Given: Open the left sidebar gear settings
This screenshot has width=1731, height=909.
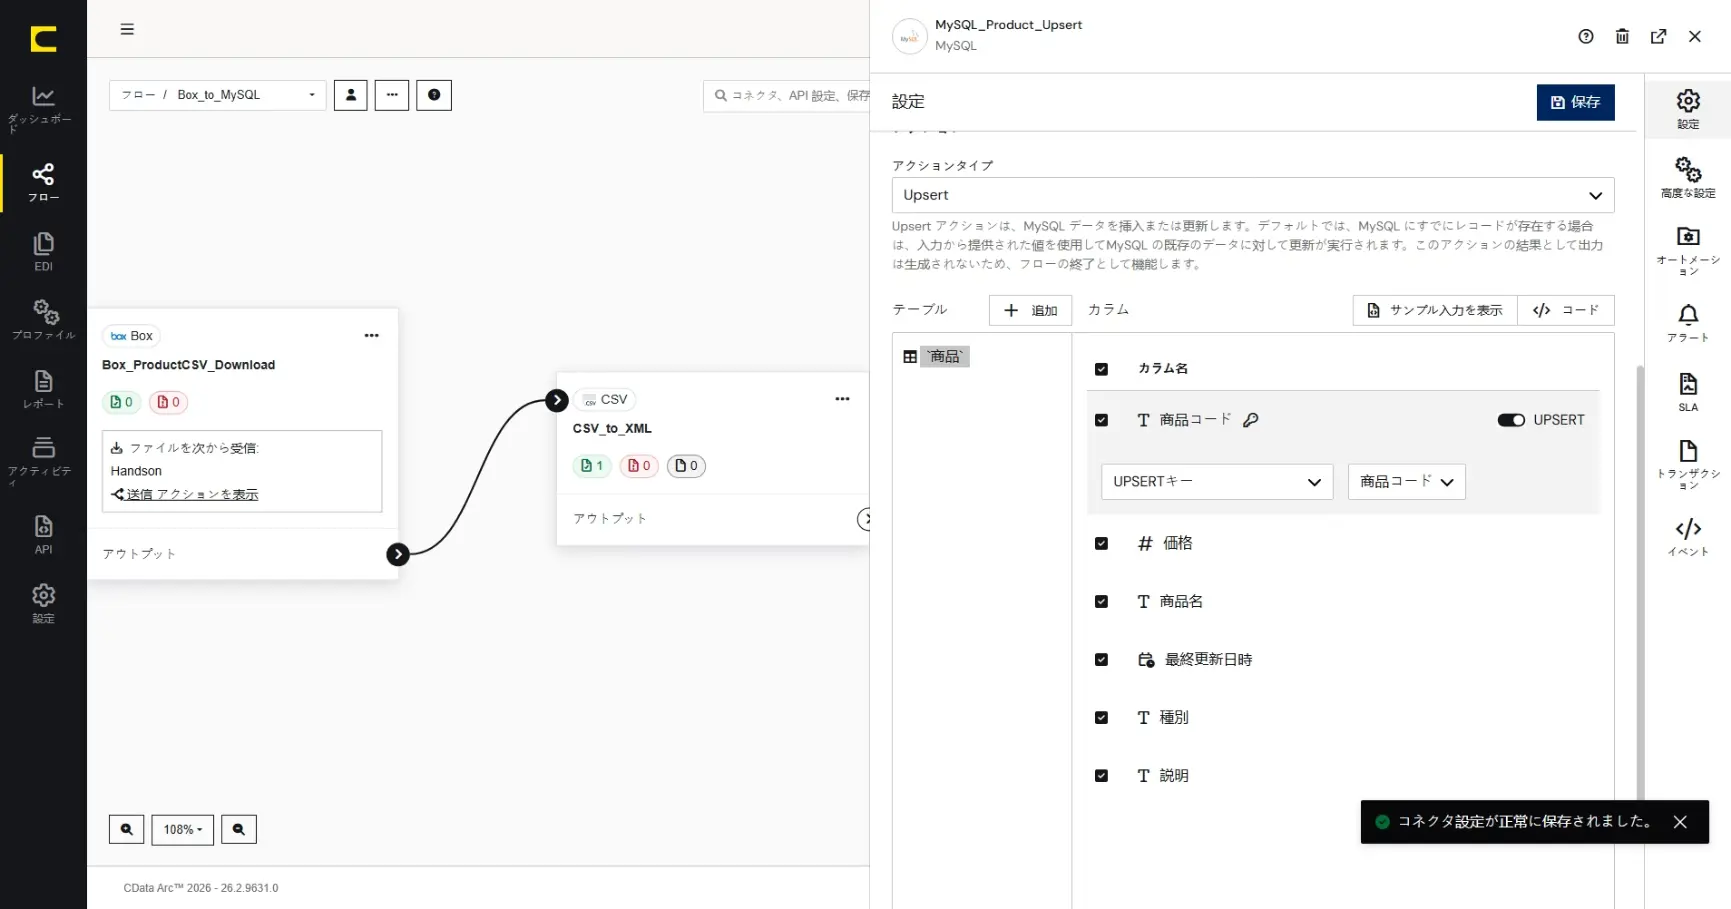Looking at the screenshot, I should click(x=43, y=603).
